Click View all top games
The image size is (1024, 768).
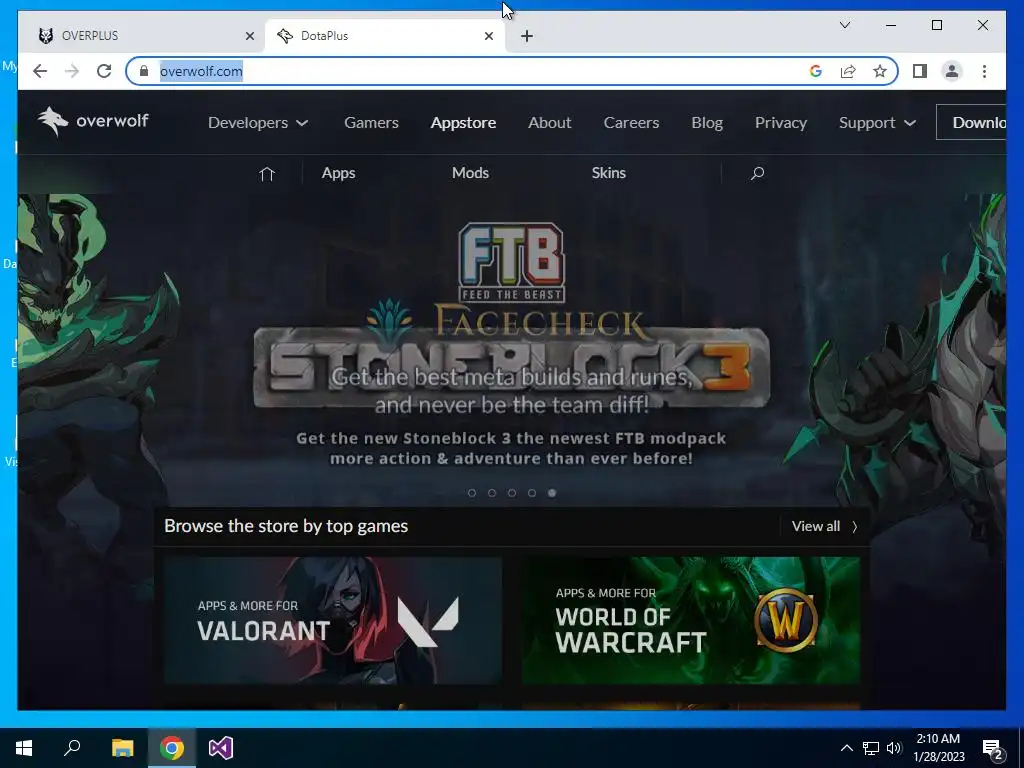(824, 526)
